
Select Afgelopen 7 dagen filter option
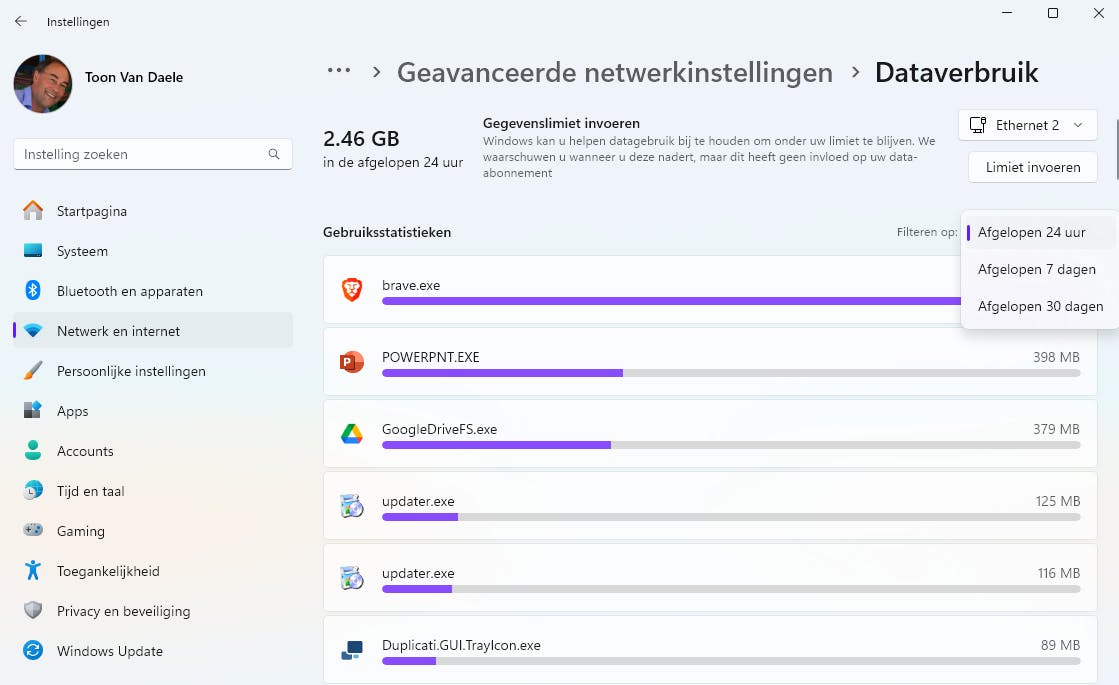coord(1036,269)
